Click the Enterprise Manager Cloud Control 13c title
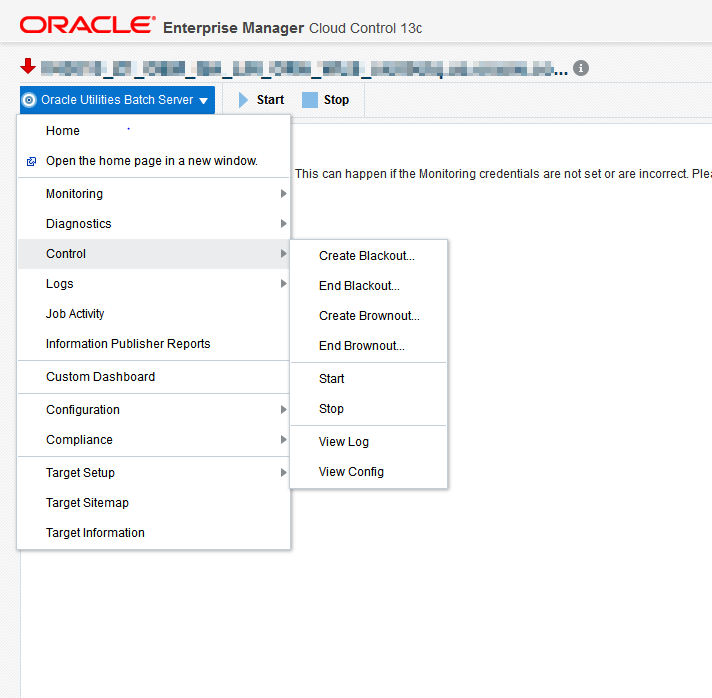Screen dimensions: 712x698 (x=292, y=28)
